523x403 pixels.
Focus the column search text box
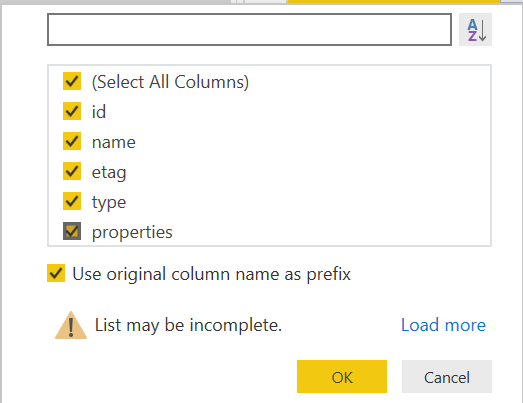point(249,30)
